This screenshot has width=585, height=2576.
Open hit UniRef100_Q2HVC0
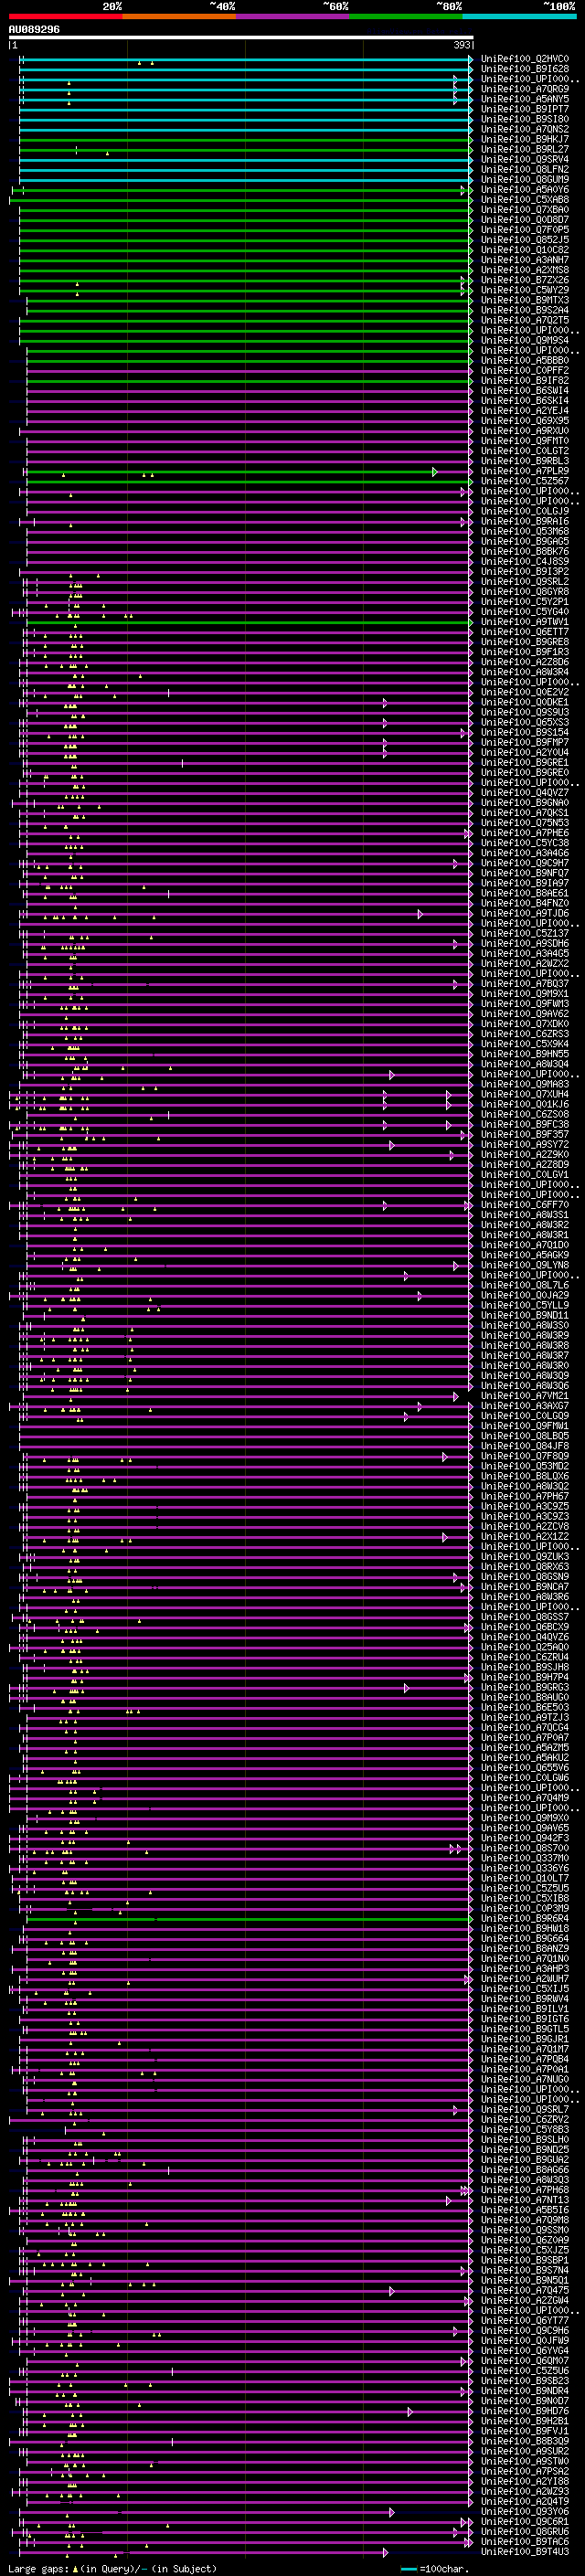pyautogui.click(x=525, y=59)
